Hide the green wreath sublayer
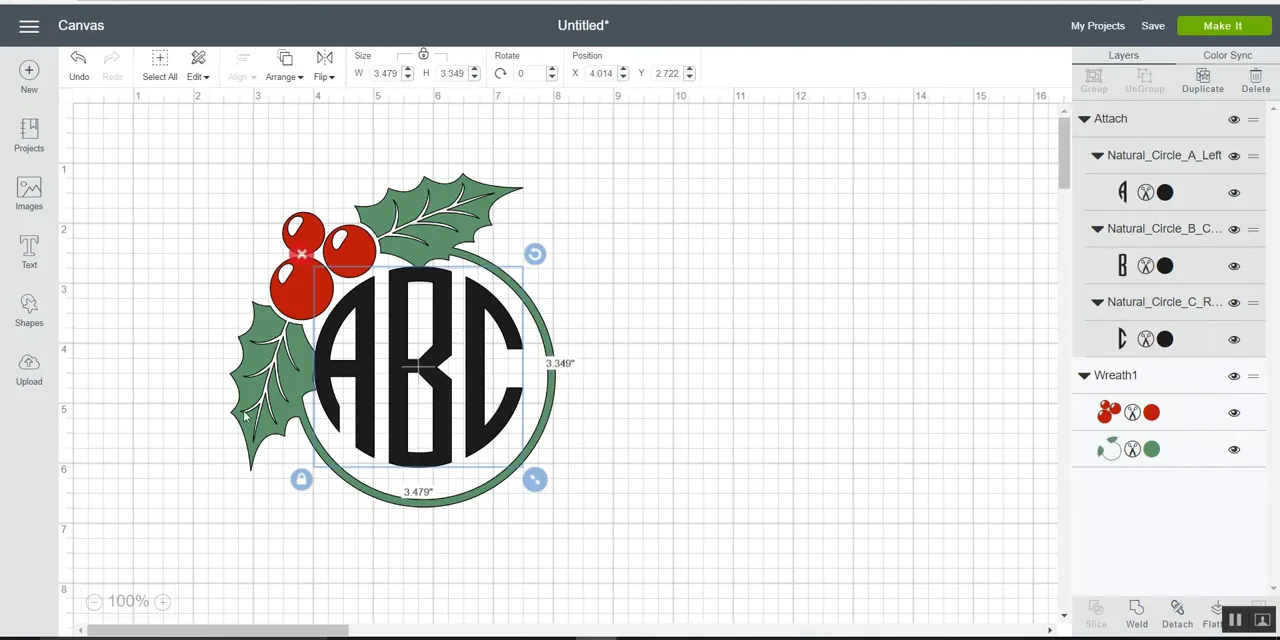This screenshot has width=1280, height=640. pyautogui.click(x=1234, y=450)
